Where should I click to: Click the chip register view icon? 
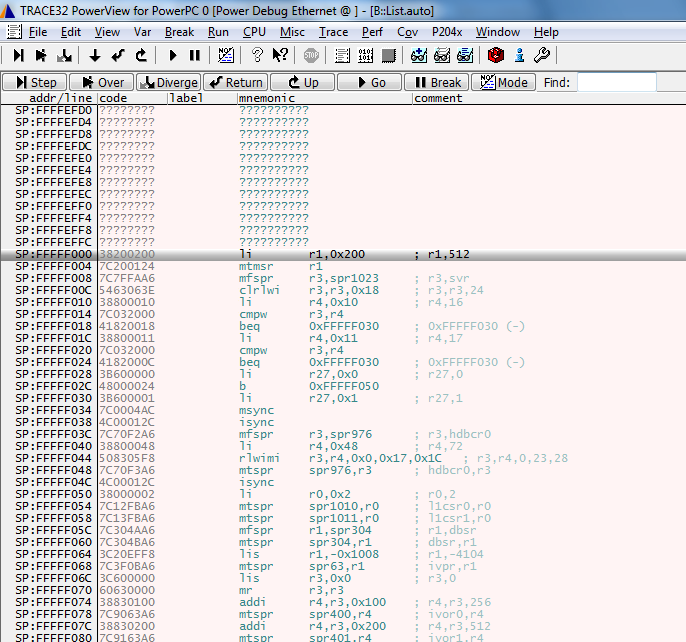pyautogui.click(x=388, y=56)
